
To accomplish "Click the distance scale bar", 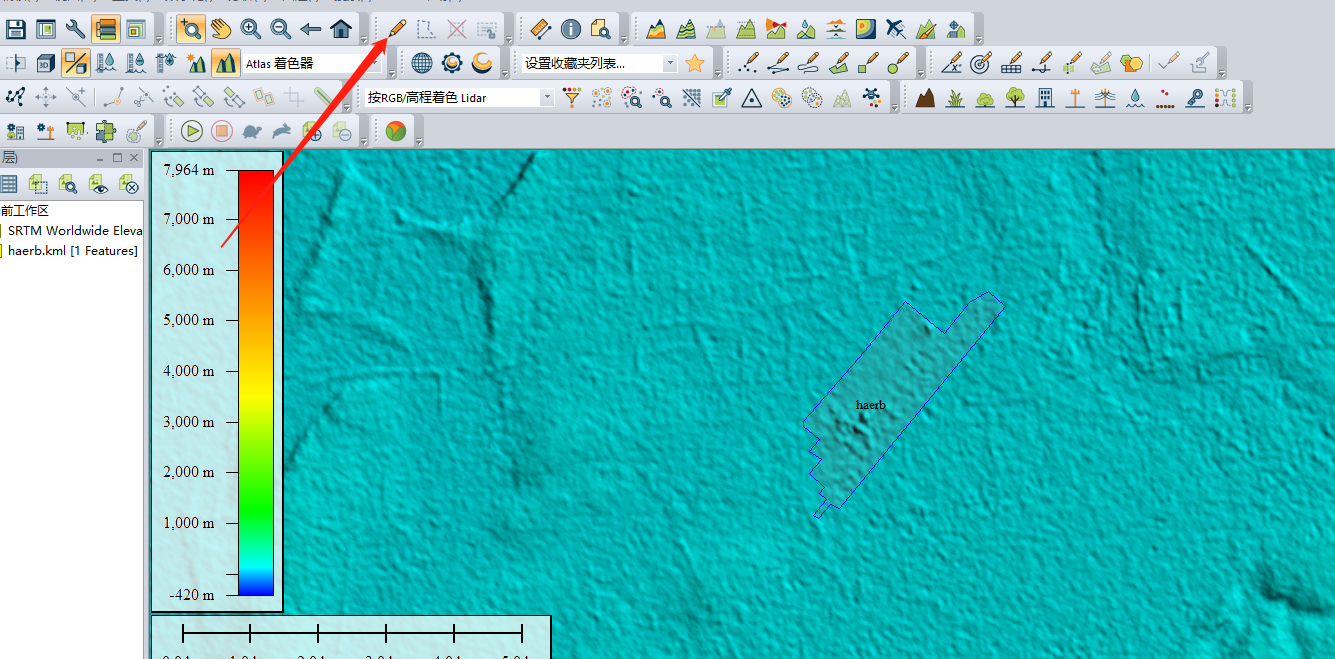I will pyautogui.click(x=352, y=632).
